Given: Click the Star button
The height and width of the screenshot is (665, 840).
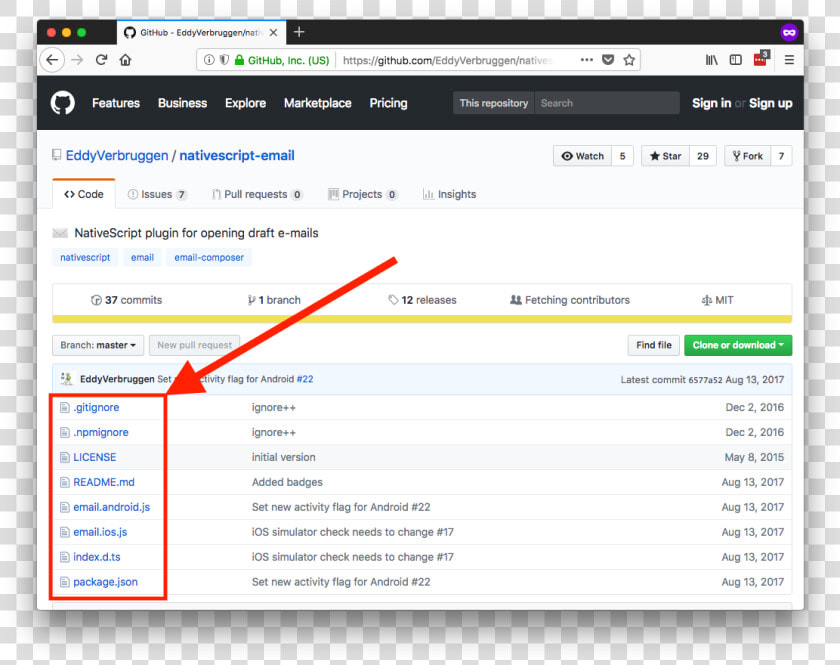Looking at the screenshot, I should [x=665, y=156].
